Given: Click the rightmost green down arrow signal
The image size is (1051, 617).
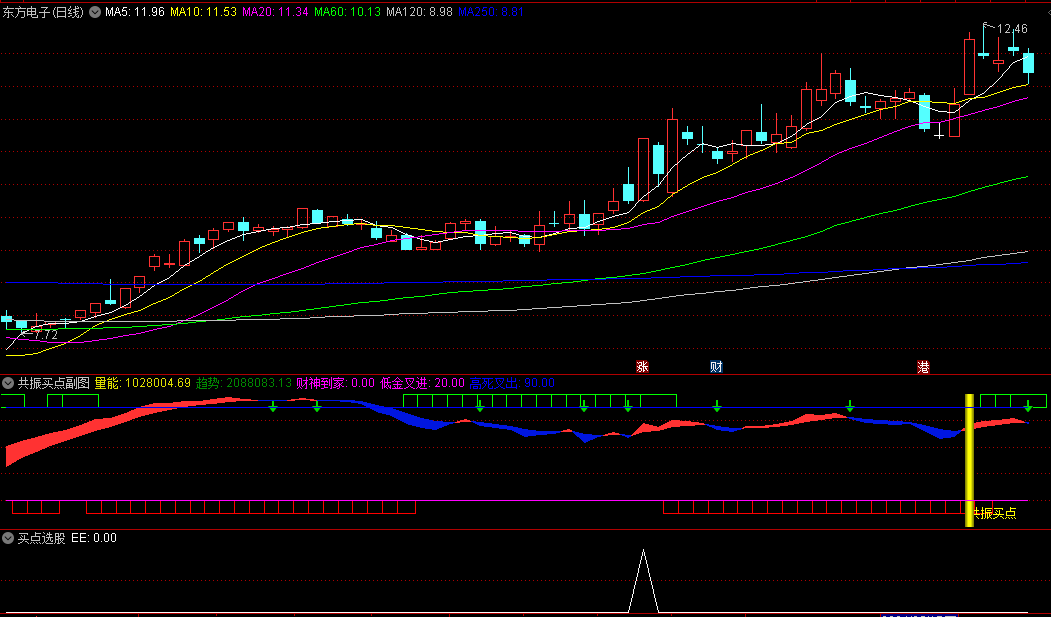Looking at the screenshot, I should pyautogui.click(x=1027, y=405).
